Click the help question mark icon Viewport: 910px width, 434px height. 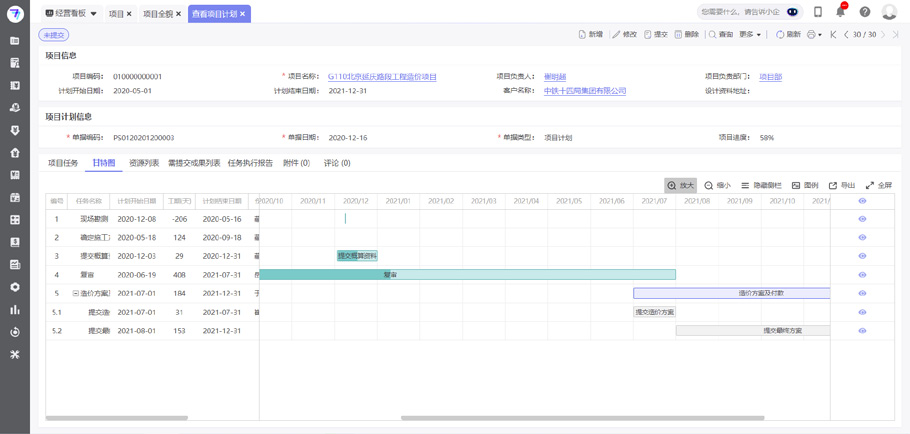click(x=865, y=12)
